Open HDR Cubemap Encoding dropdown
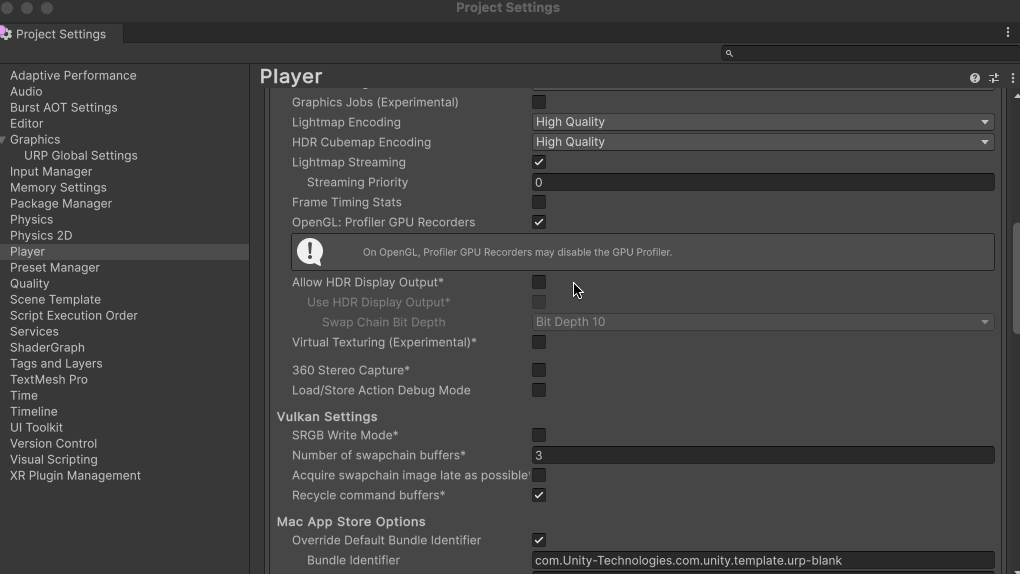The width and height of the screenshot is (1020, 574). point(763,142)
